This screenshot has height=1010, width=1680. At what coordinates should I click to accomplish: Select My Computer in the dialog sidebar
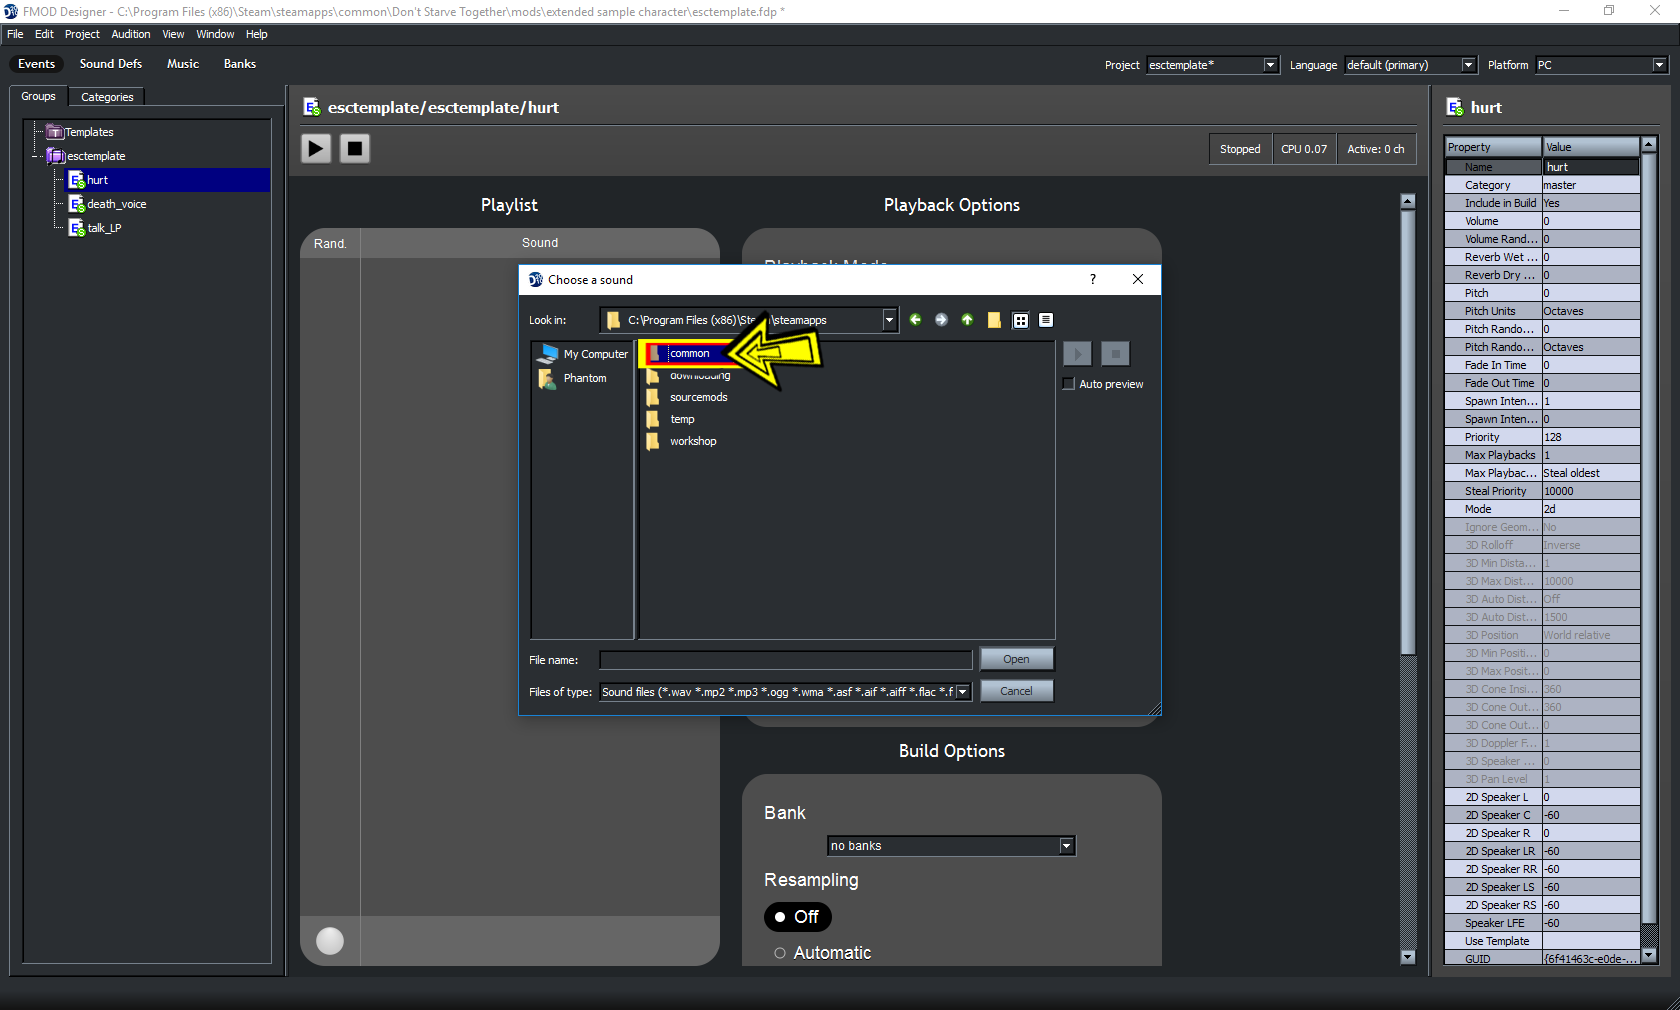pos(595,354)
